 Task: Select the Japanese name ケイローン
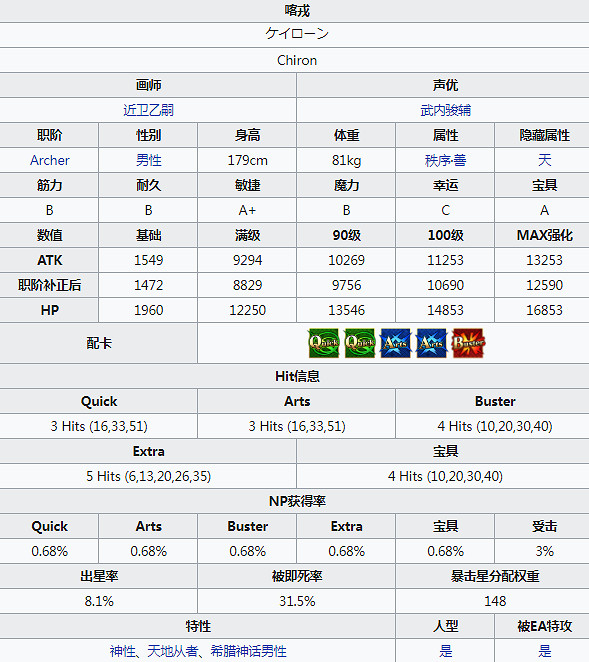click(297, 34)
